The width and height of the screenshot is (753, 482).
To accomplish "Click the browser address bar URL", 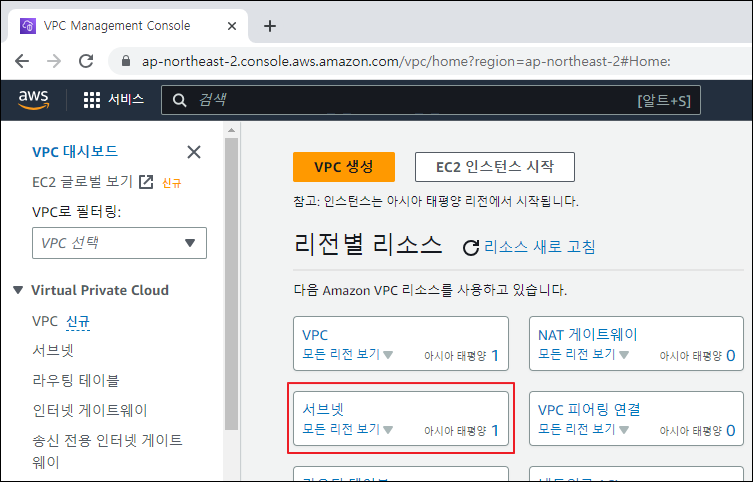I will [x=406, y=61].
